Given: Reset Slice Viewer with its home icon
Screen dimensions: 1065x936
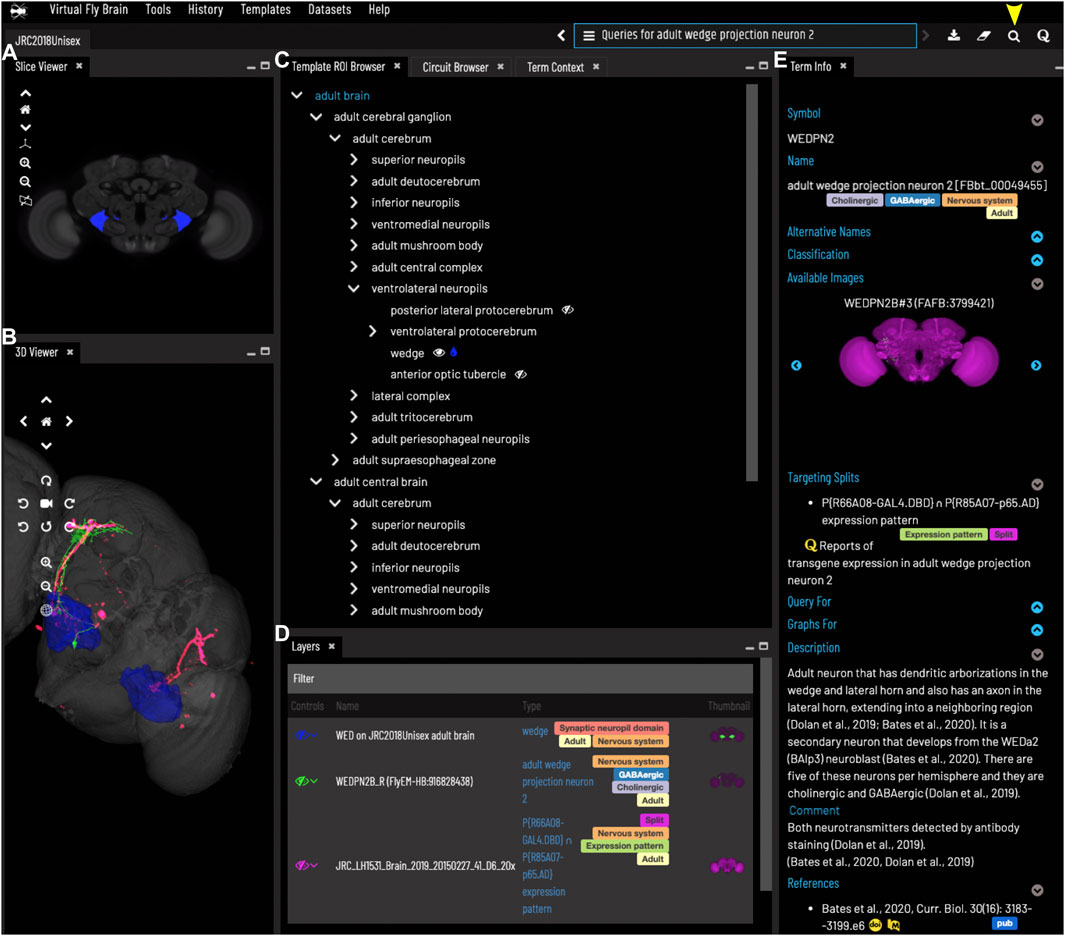Looking at the screenshot, I should pyautogui.click(x=25, y=109).
